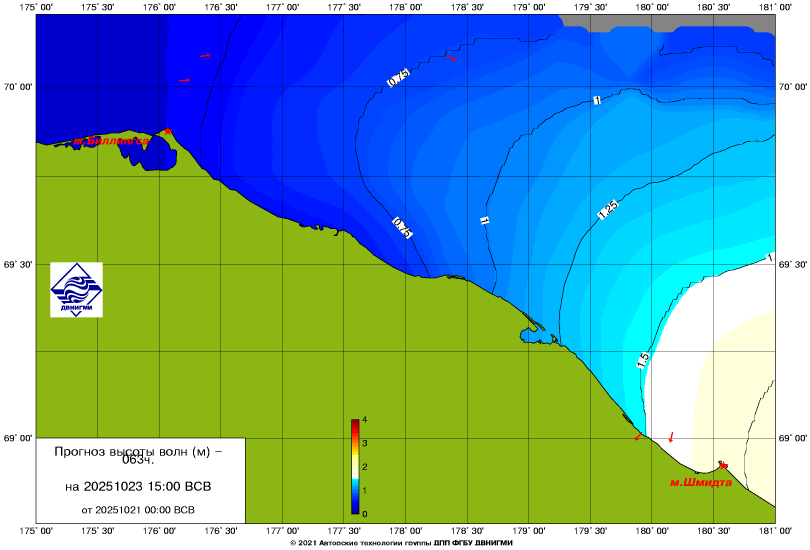The height and width of the screenshot is (550, 810).
Task: Click the red marker at Cape Billings
Action: click(168, 131)
